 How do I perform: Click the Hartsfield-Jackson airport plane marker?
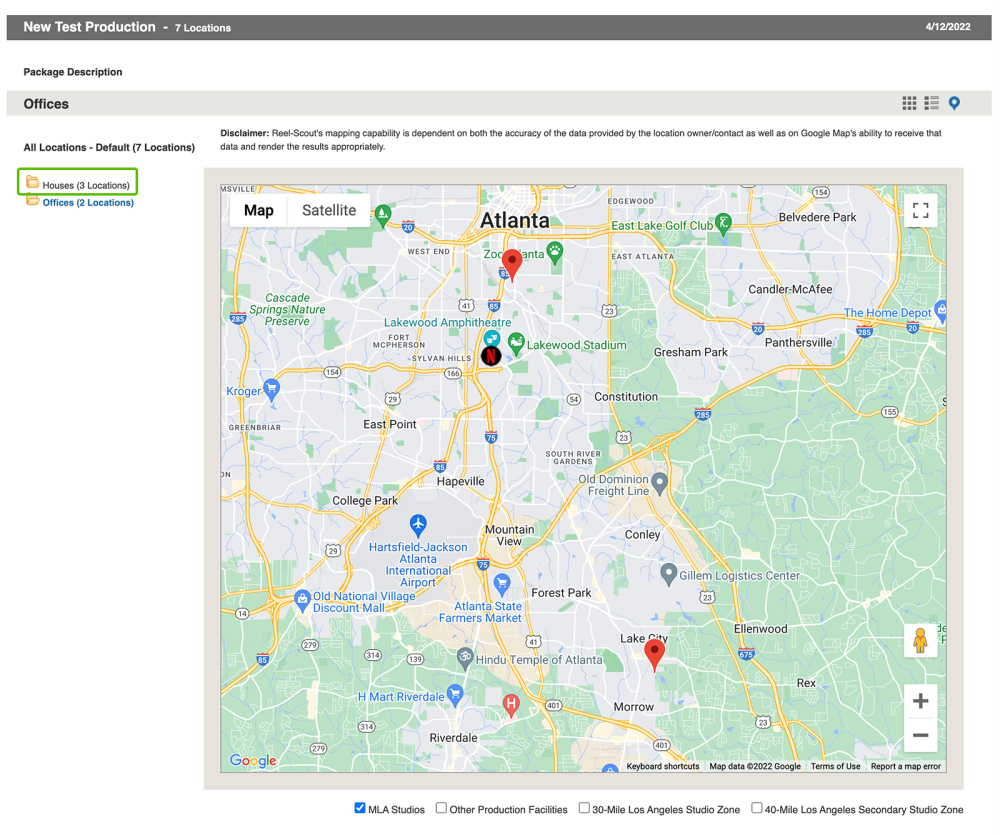pos(418,526)
